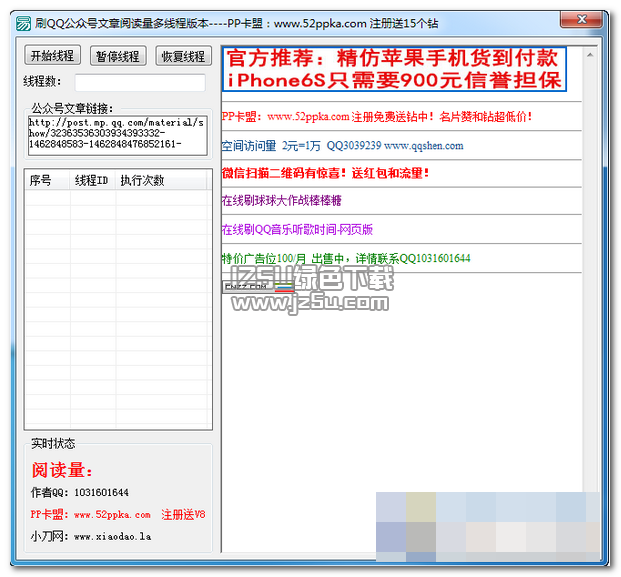This screenshot has height=577, width=621.
Task: Select the 线程ID column header
Action: (93, 181)
